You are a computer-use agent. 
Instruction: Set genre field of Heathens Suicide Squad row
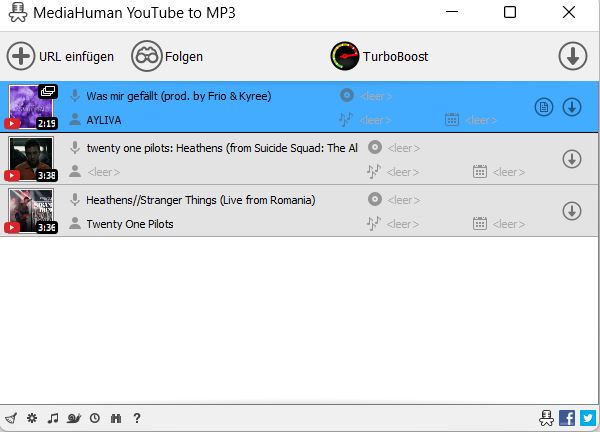(x=403, y=172)
